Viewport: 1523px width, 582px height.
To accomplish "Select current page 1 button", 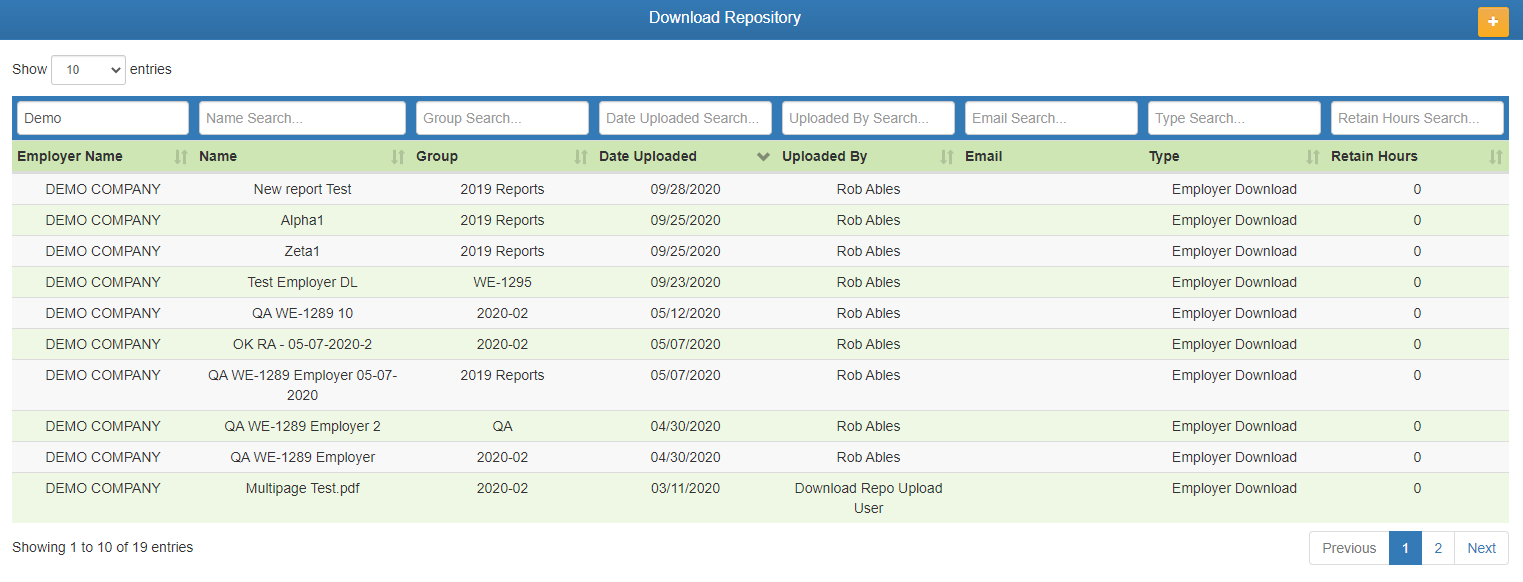I will click(1405, 548).
